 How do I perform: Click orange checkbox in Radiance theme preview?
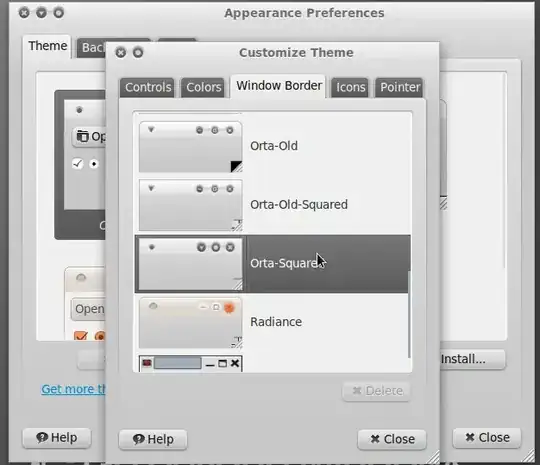pyautogui.click(x=81, y=335)
